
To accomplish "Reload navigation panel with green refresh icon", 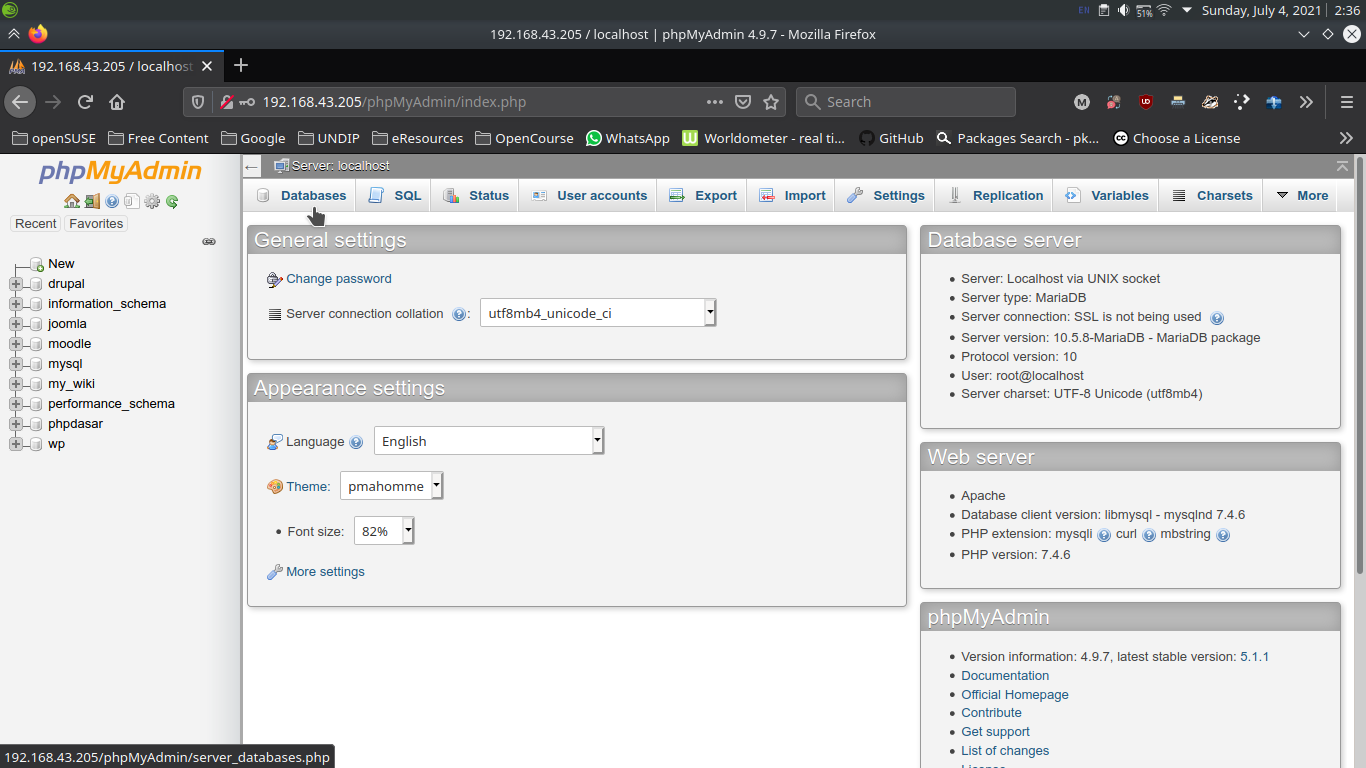I will click(x=172, y=201).
